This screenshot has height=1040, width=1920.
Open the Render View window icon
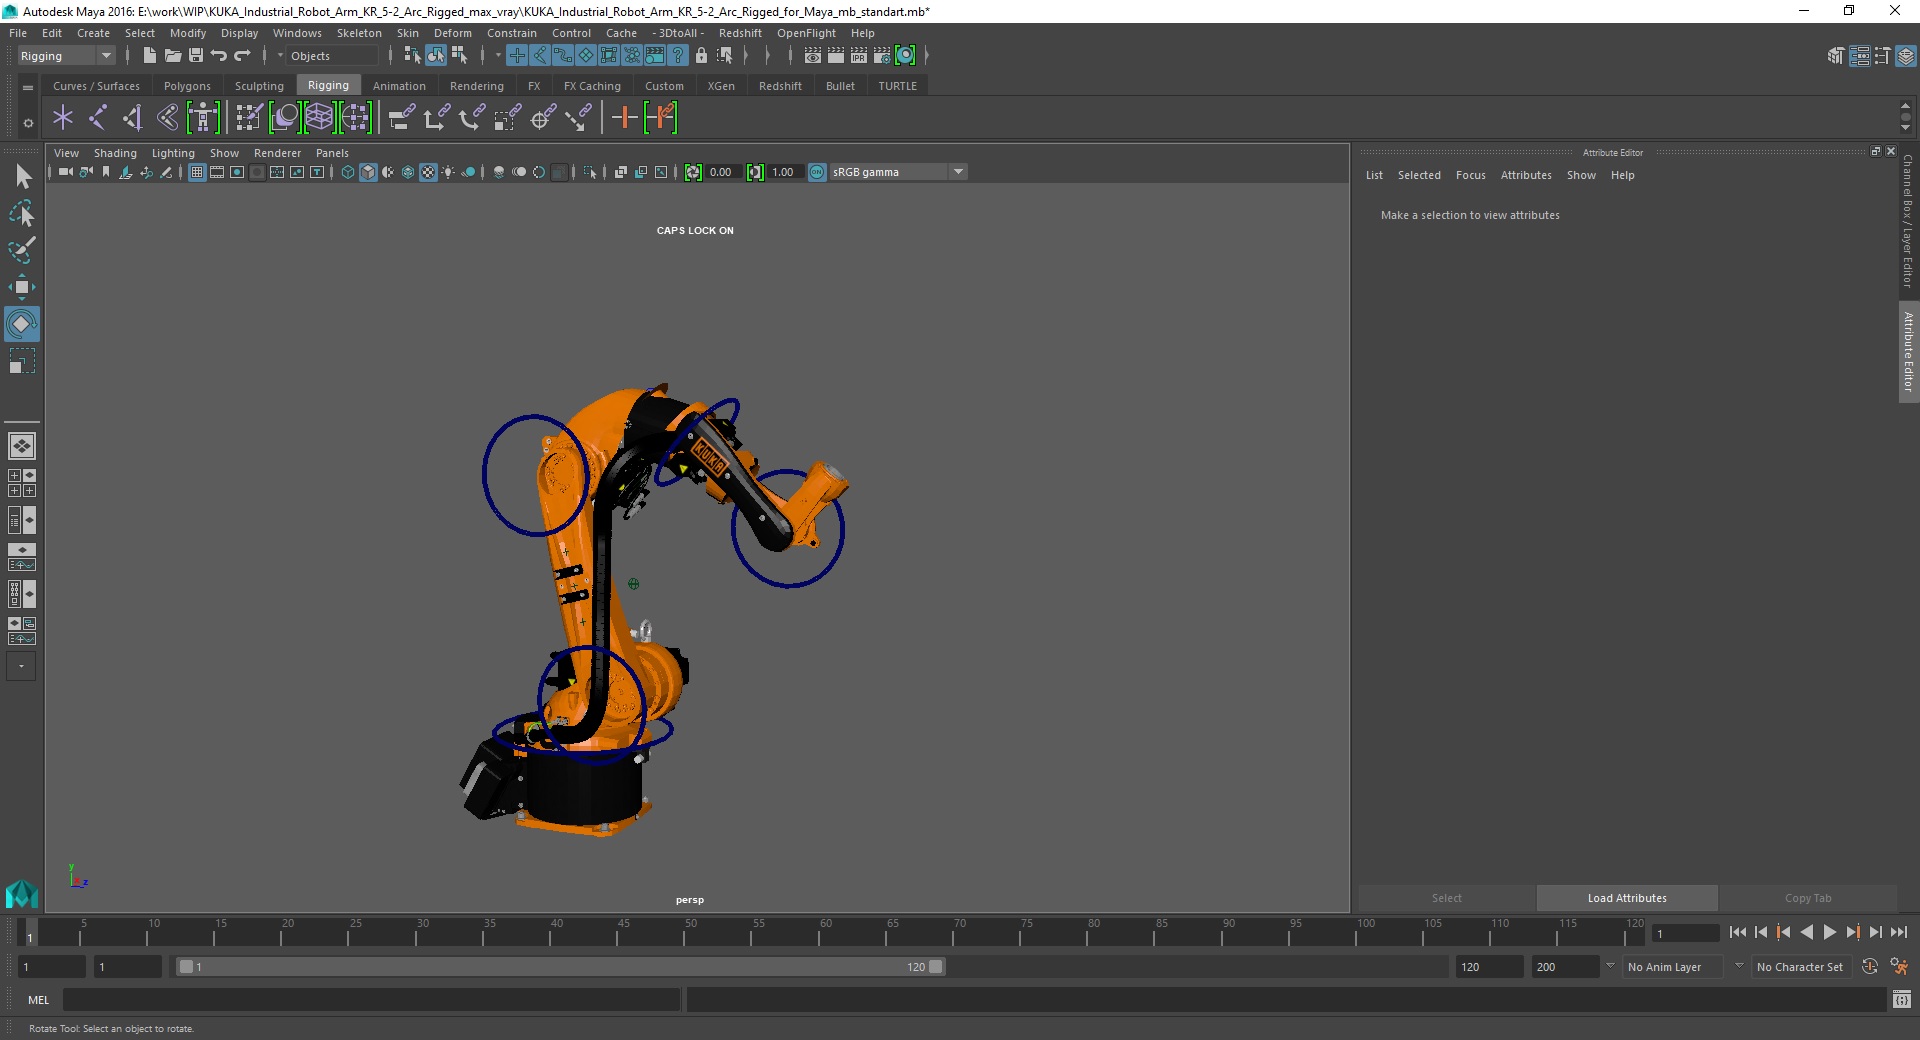pos(813,56)
